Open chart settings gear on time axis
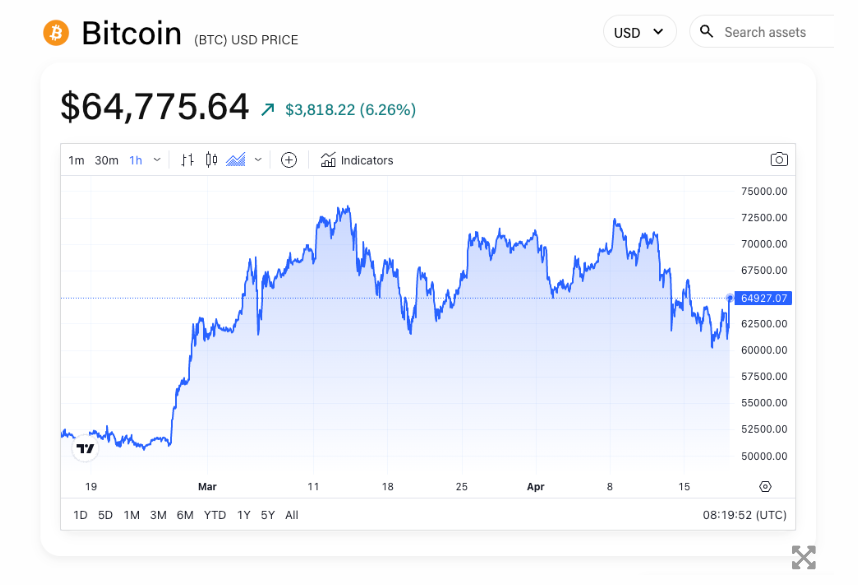 (765, 487)
